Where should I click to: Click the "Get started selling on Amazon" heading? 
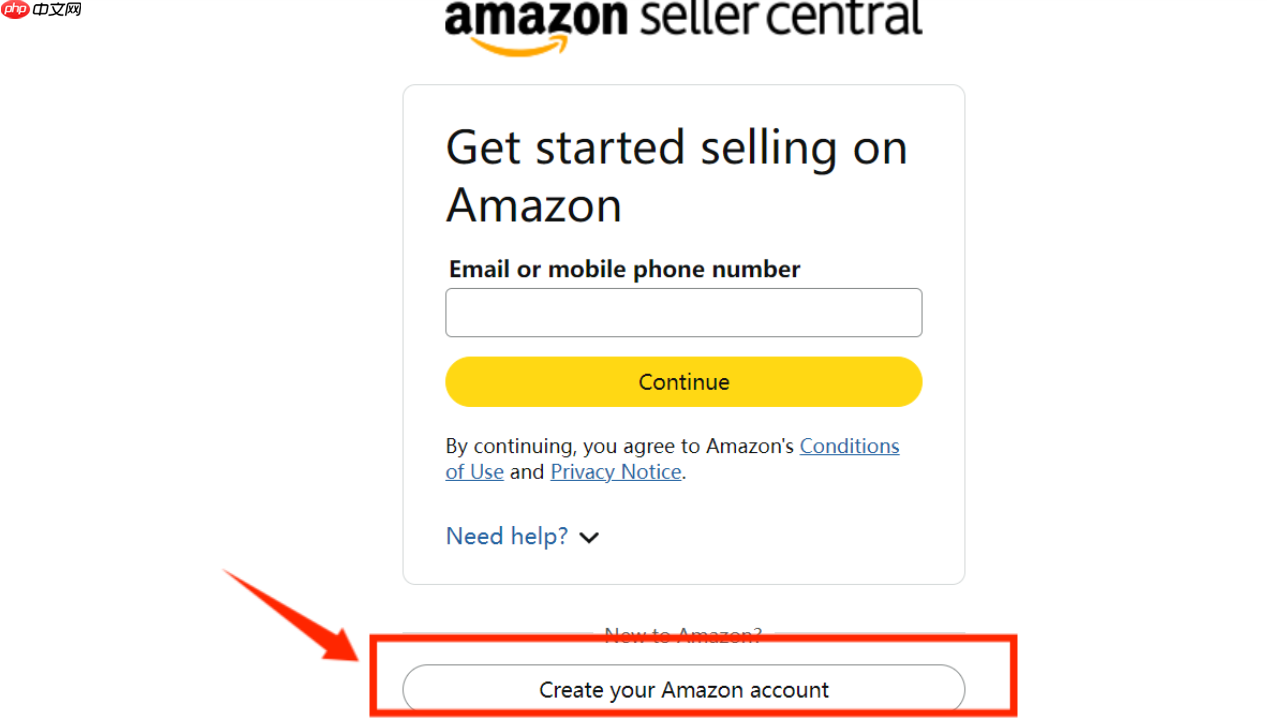pos(676,148)
